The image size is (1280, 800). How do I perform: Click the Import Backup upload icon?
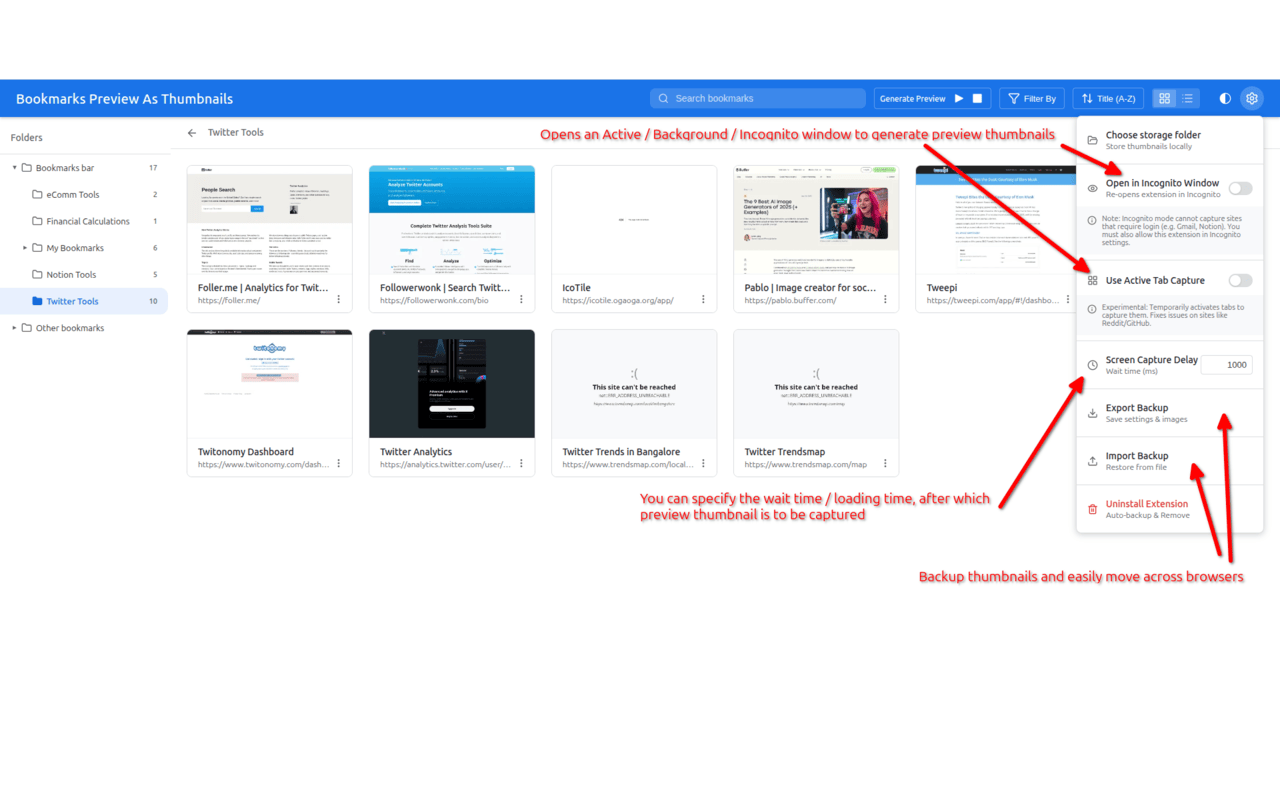[1092, 461]
